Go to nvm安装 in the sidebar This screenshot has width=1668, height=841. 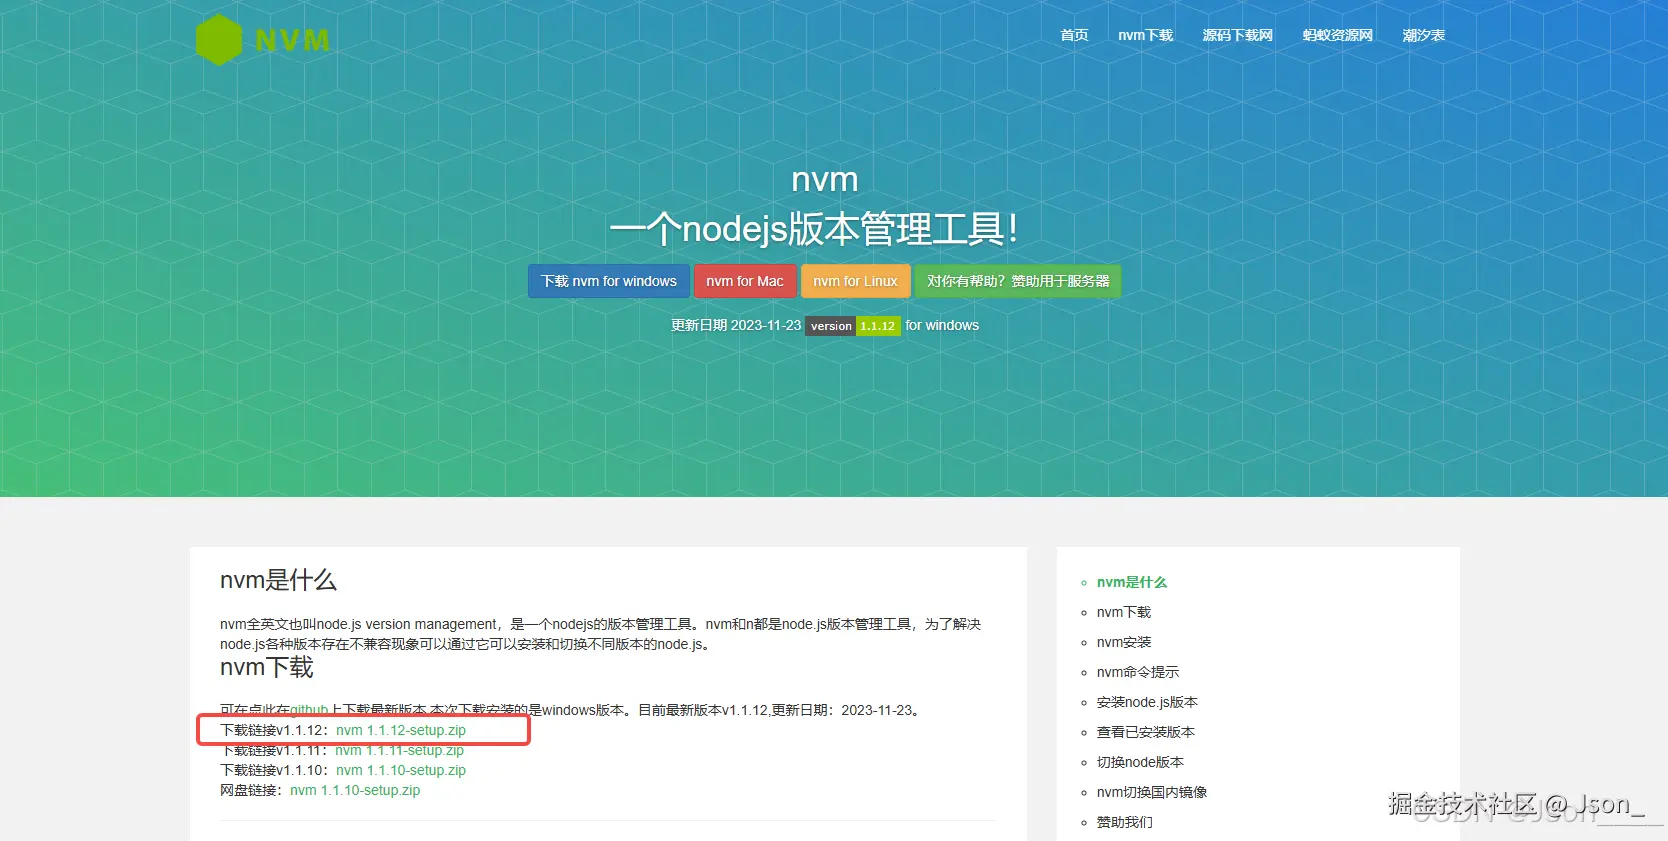[x=1124, y=642]
